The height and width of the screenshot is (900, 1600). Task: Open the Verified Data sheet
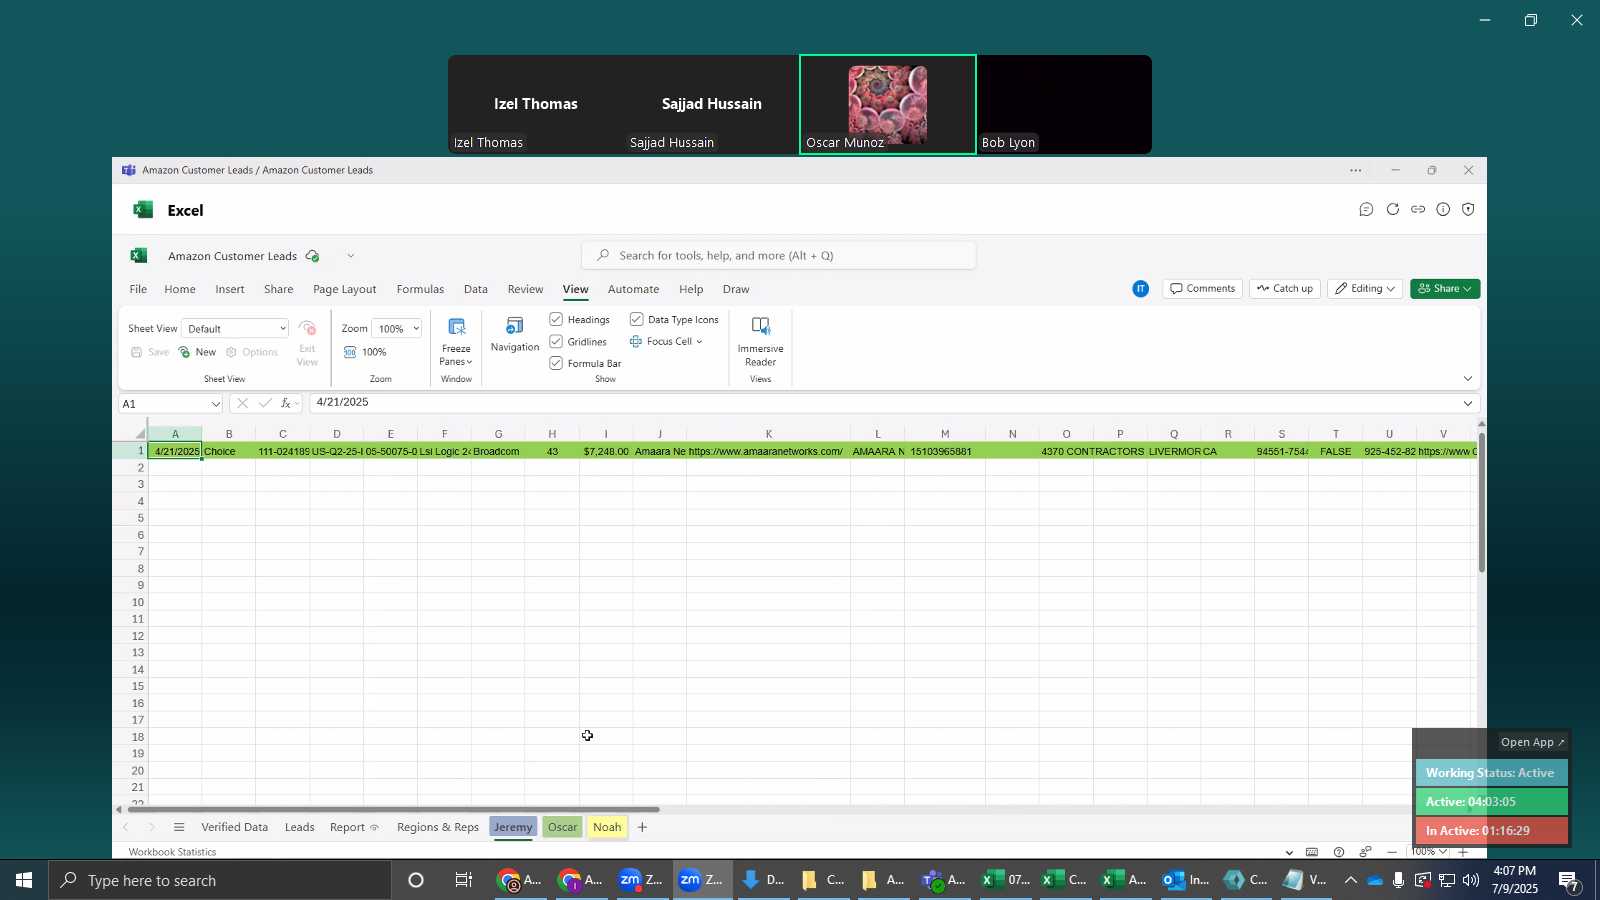tap(235, 827)
